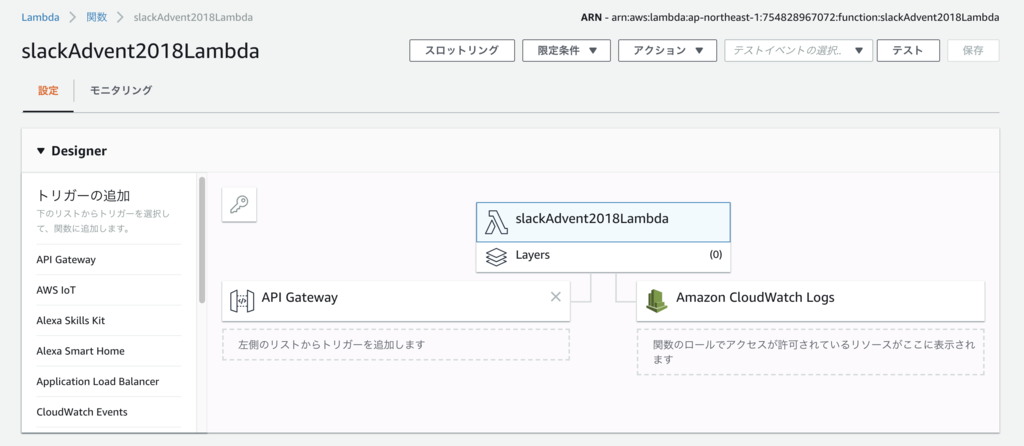Switch to the 設定 tab

[x=48, y=91]
